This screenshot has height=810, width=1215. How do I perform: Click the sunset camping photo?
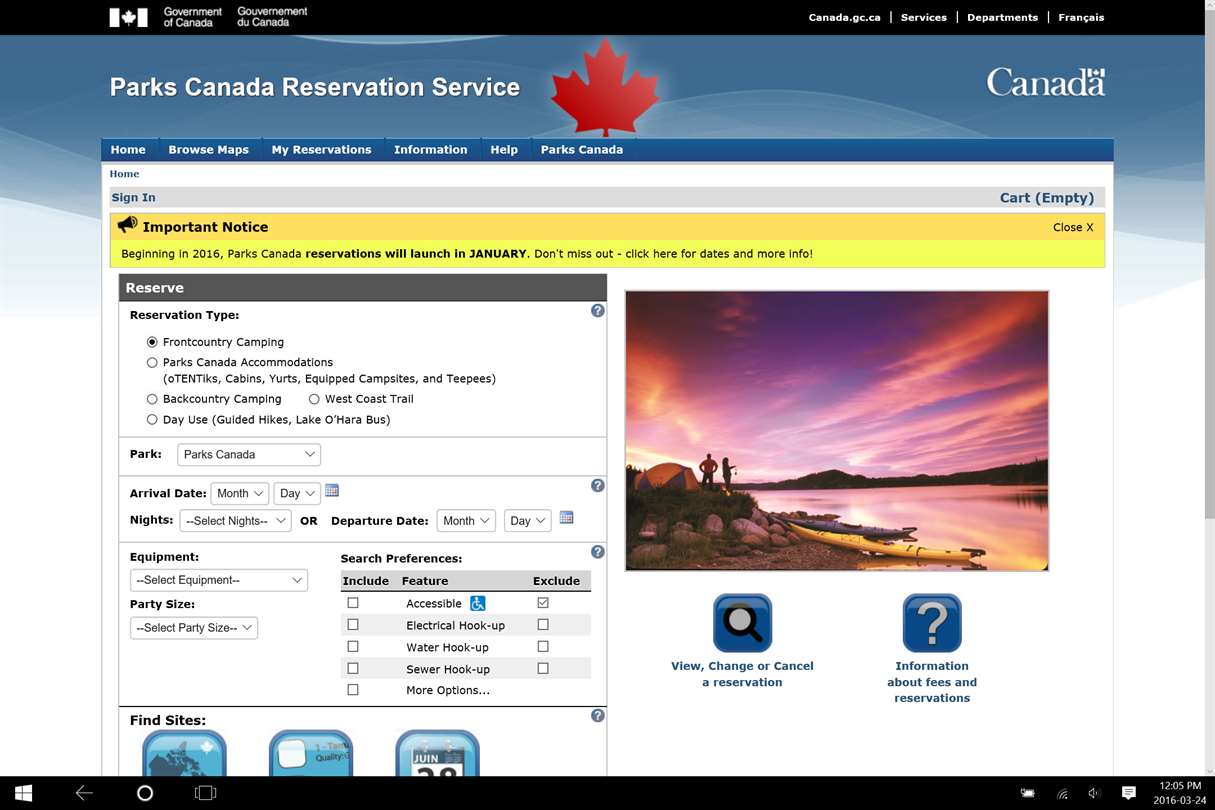(837, 431)
